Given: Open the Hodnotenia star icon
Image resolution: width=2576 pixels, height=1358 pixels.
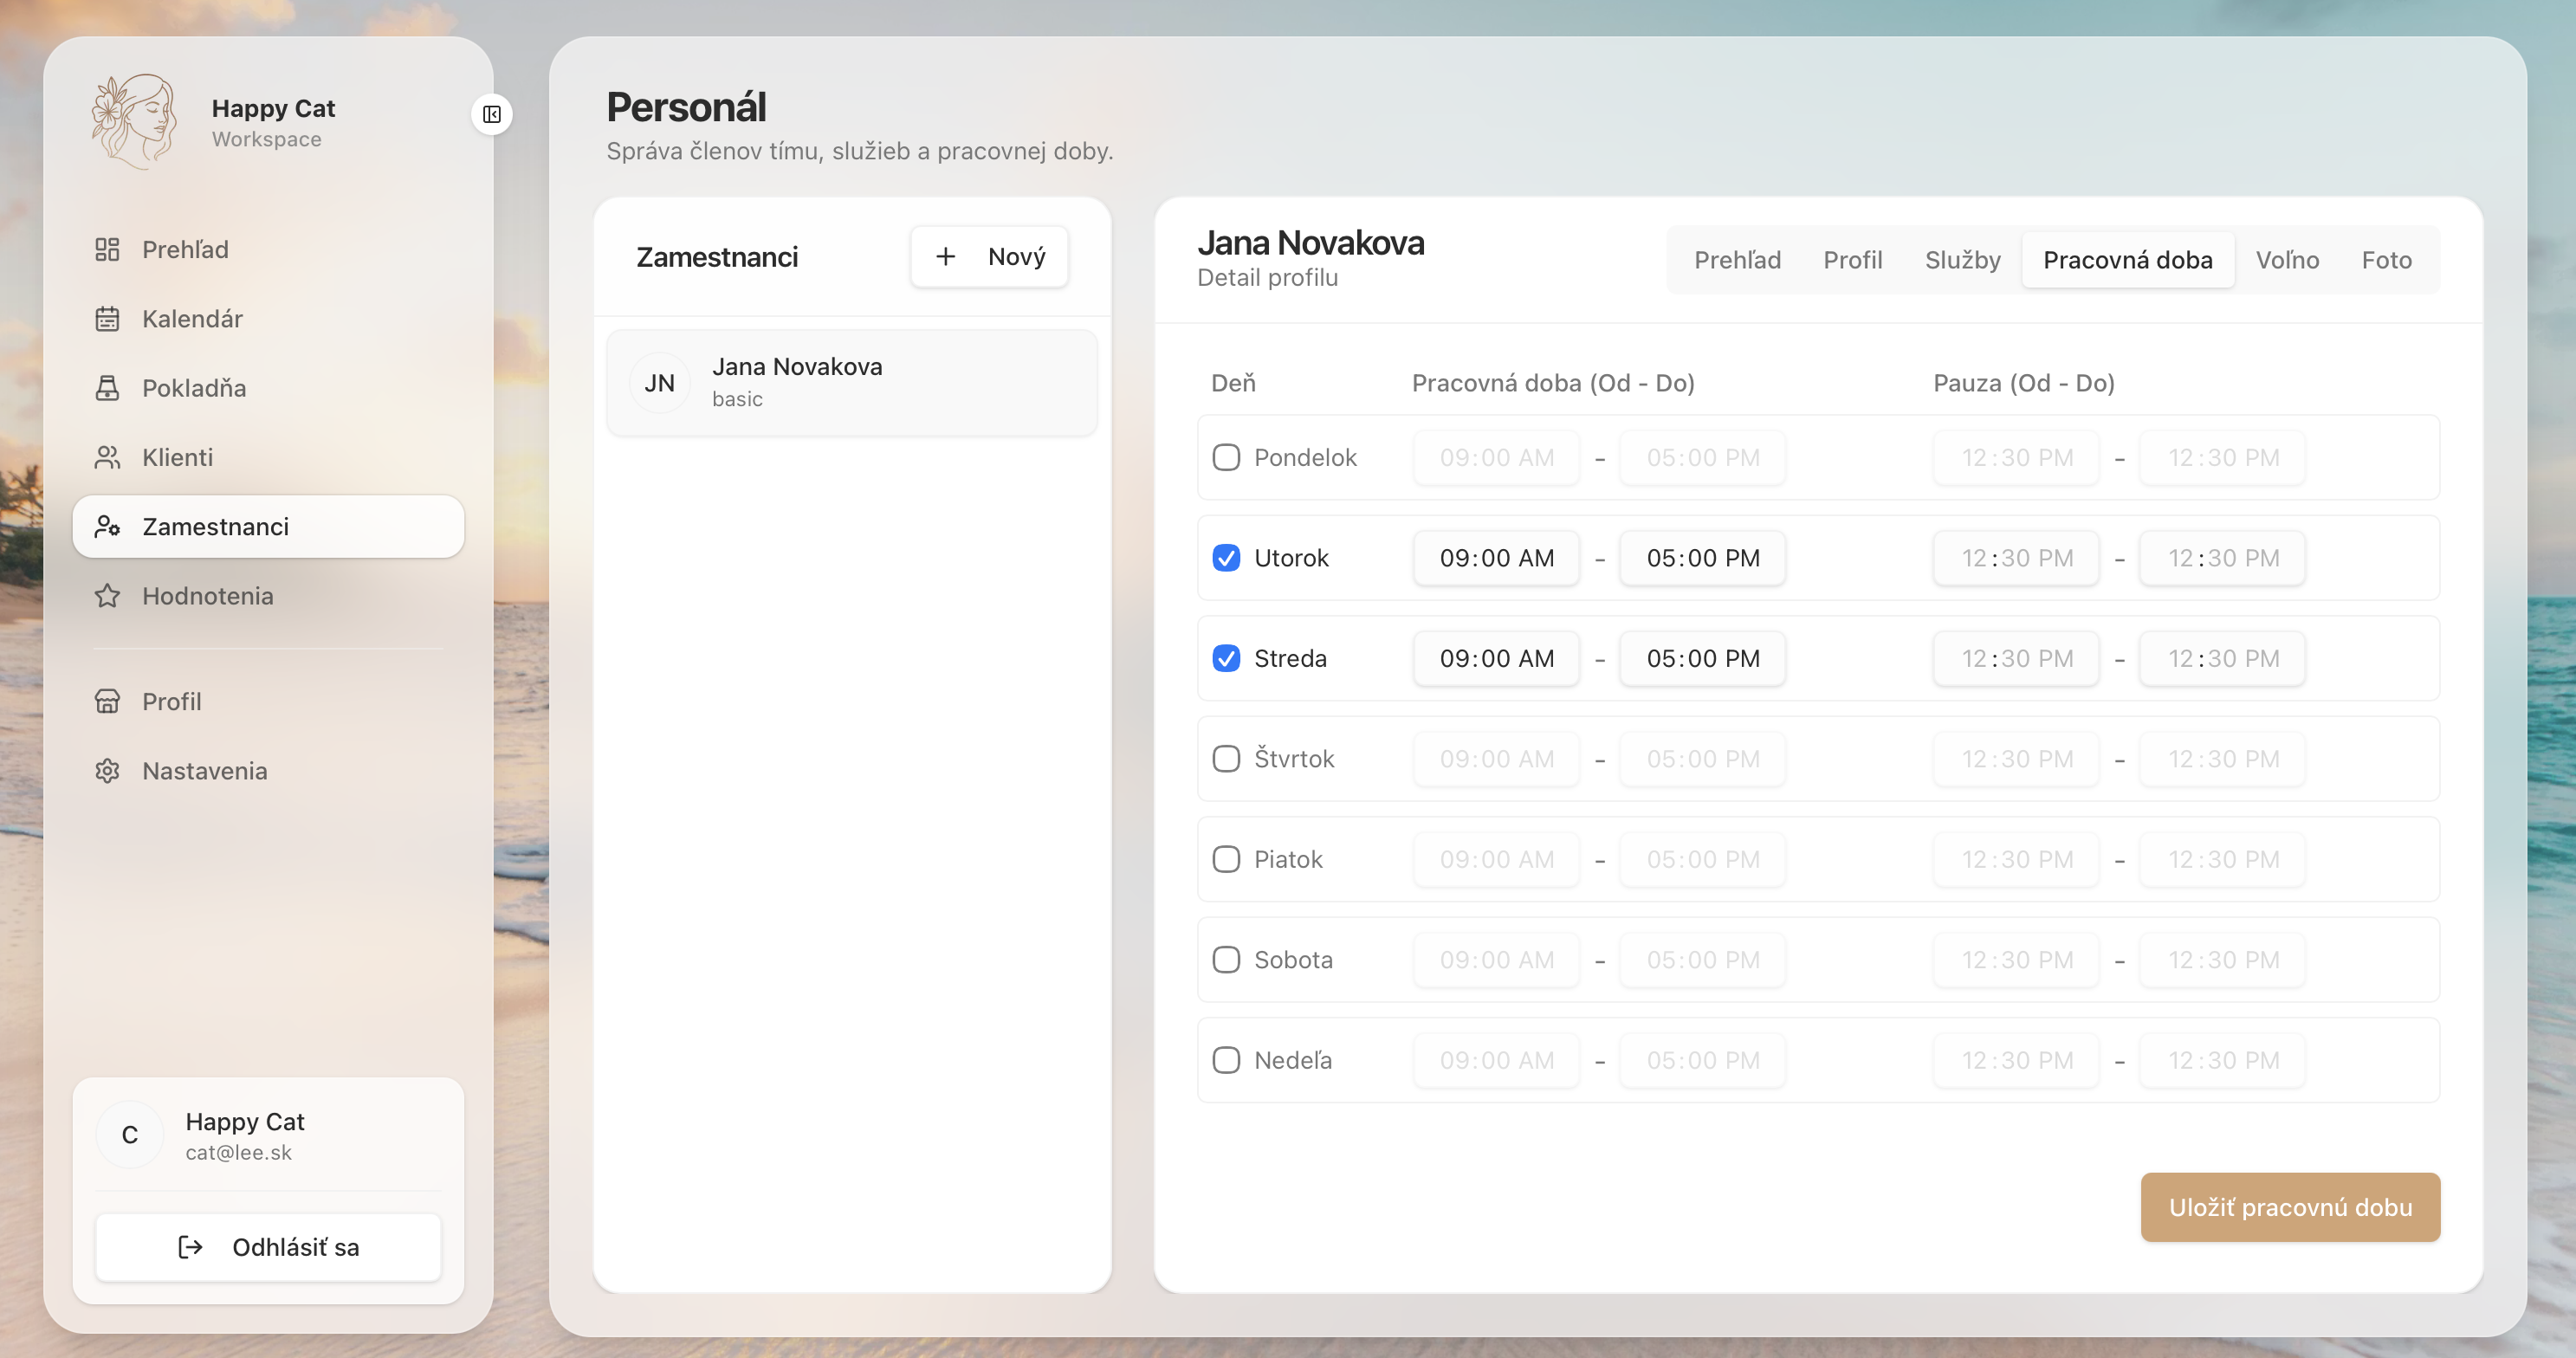Looking at the screenshot, I should [107, 596].
